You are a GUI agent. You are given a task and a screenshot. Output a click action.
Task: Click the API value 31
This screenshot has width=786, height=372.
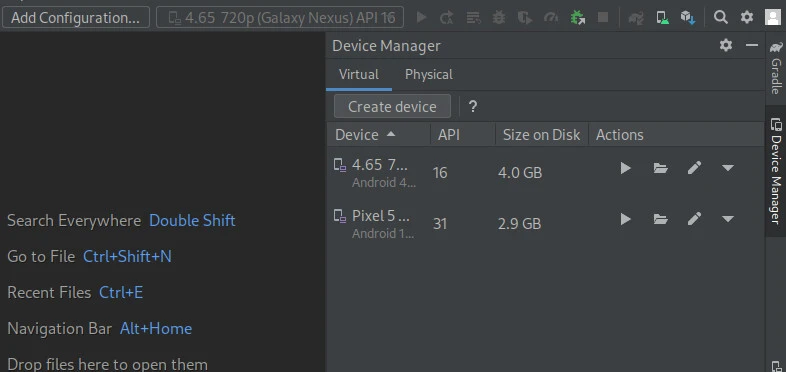click(440, 224)
